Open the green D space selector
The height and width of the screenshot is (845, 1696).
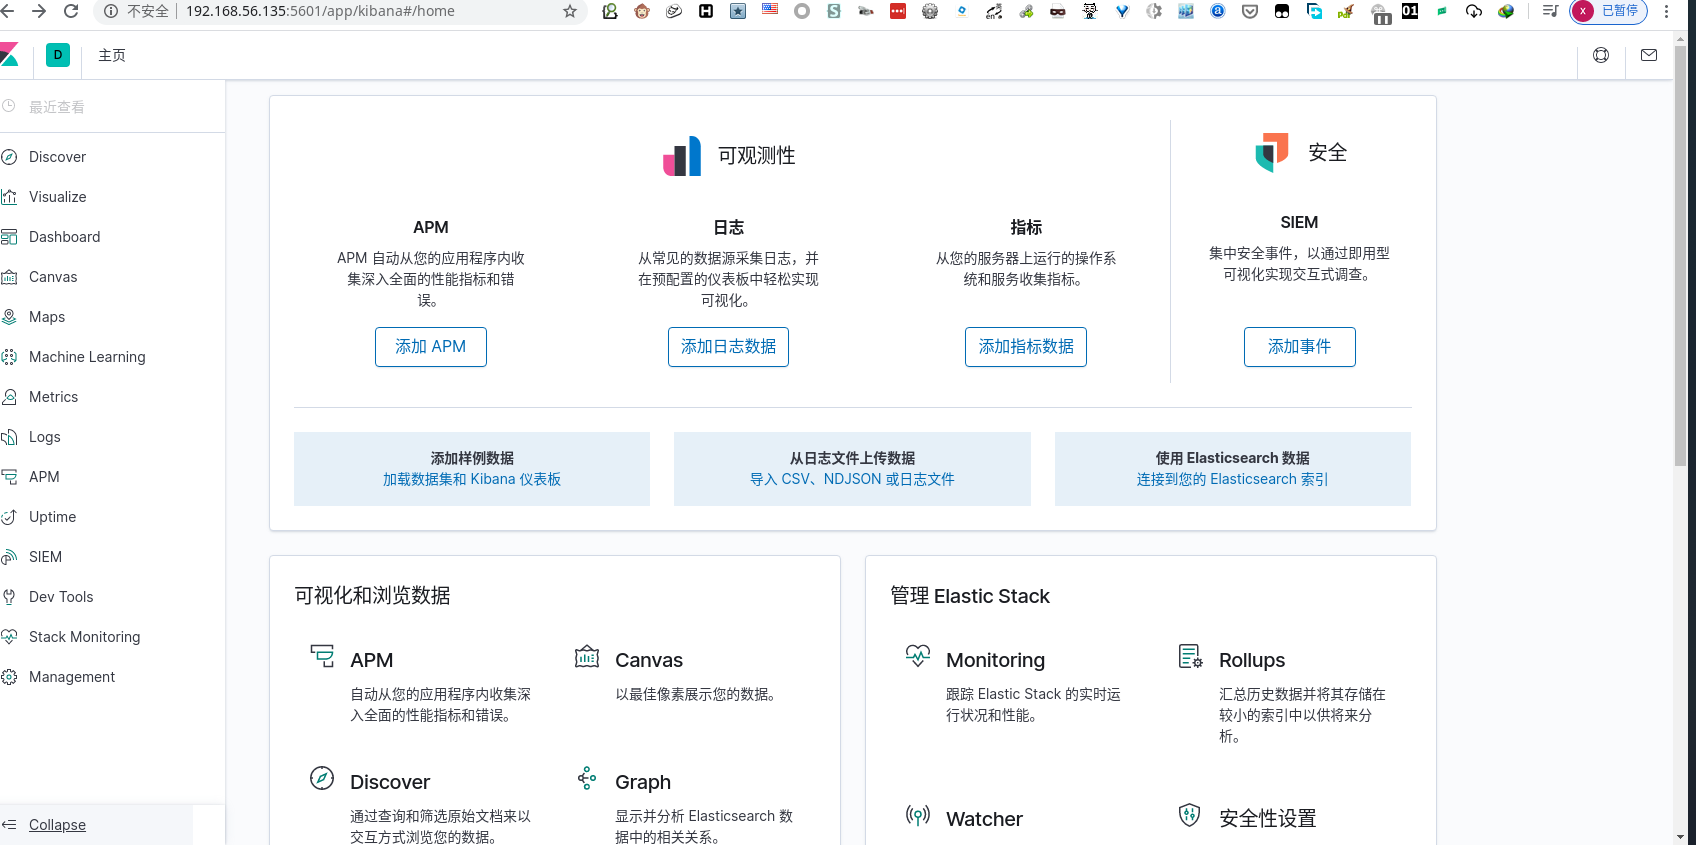[x=58, y=55]
